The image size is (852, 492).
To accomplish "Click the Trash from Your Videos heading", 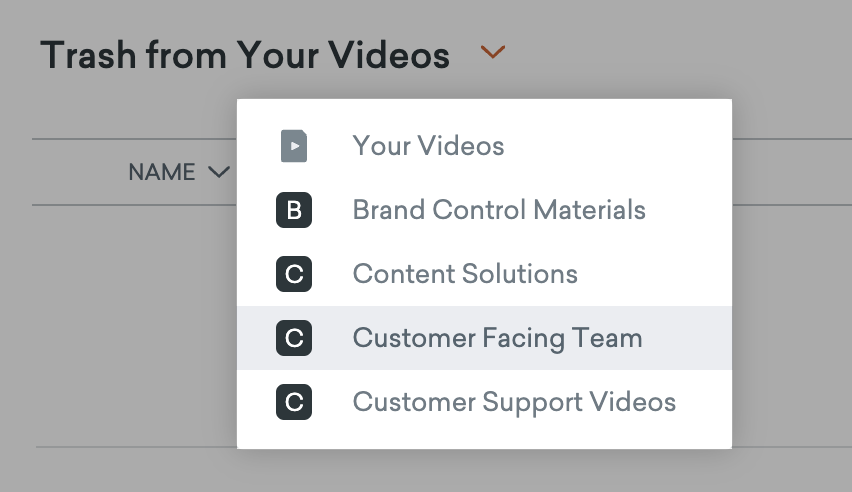I will pyautogui.click(x=245, y=55).
